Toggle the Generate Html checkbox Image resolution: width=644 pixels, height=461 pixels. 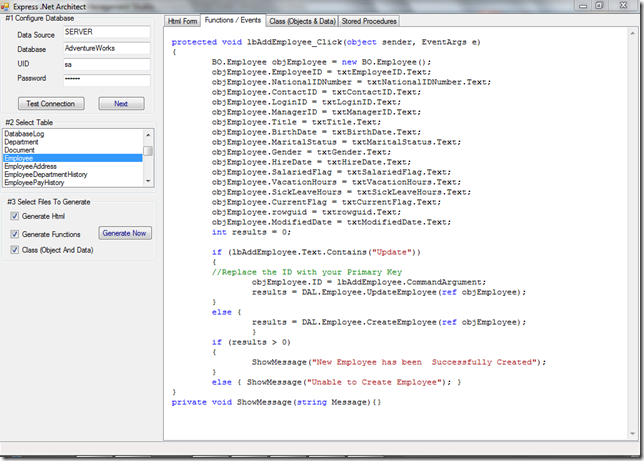pos(14,216)
